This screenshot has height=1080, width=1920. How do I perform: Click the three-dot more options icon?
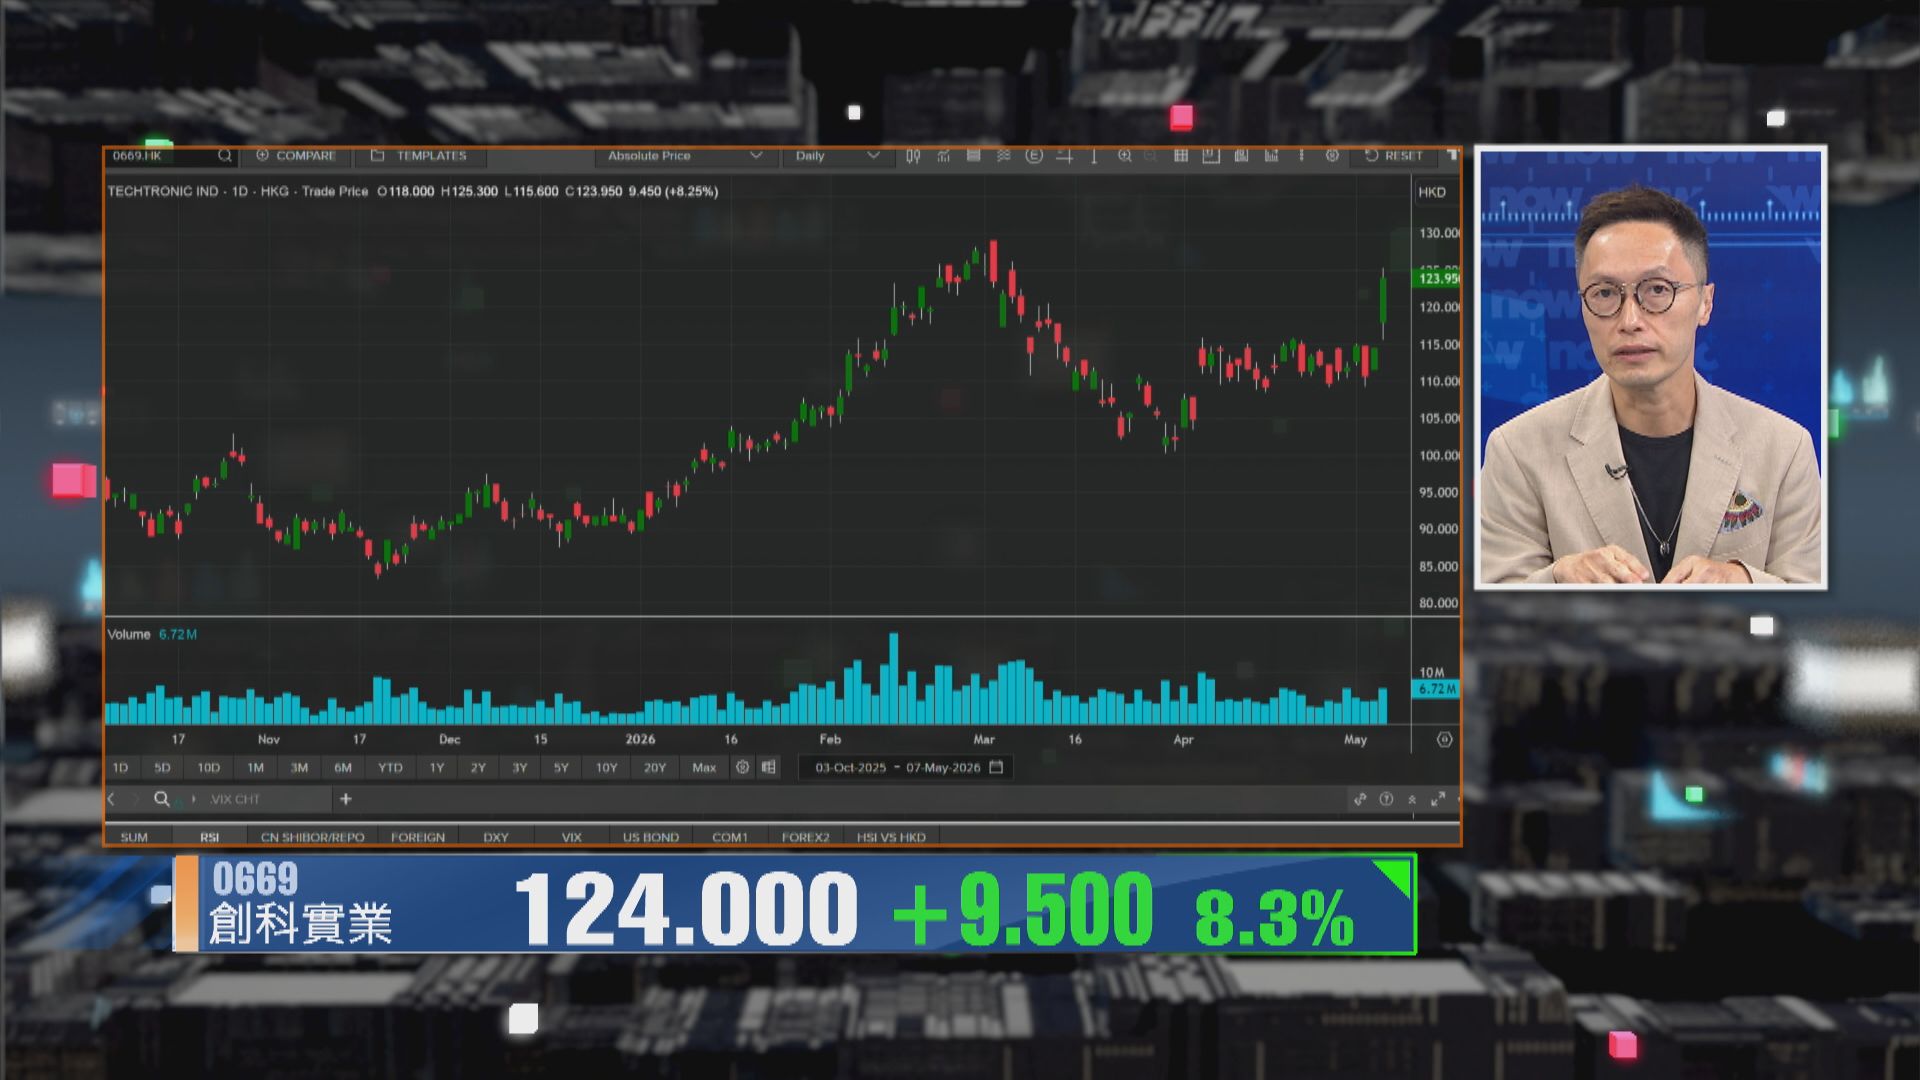tap(1301, 156)
